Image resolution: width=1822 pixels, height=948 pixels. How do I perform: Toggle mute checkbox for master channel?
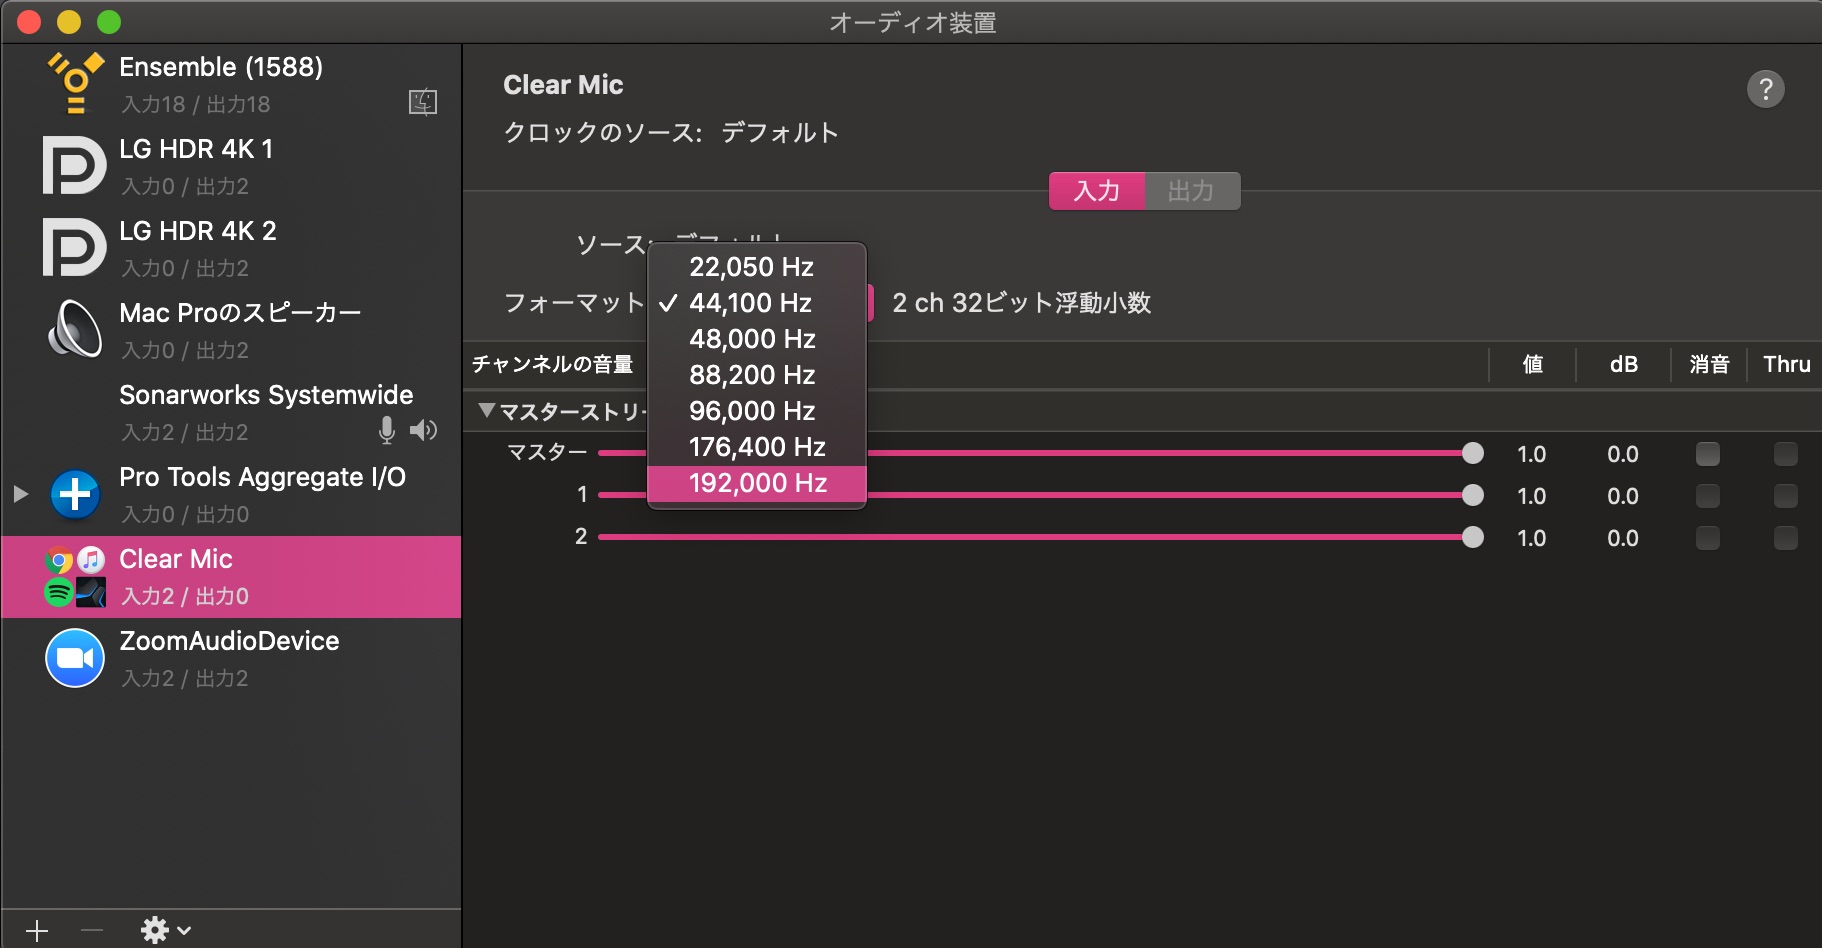[1708, 454]
